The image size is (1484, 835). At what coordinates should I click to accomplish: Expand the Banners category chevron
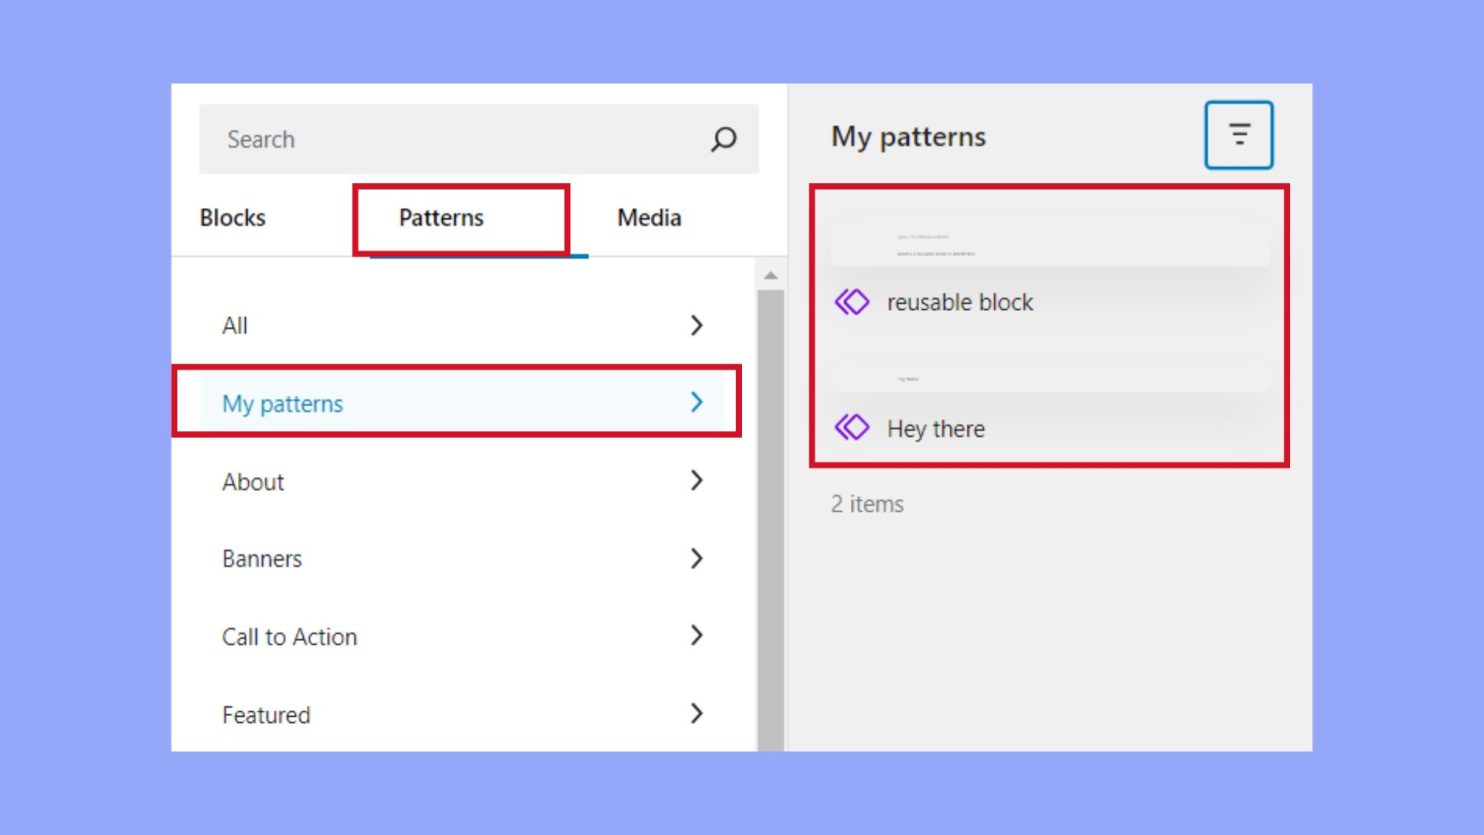[697, 559]
